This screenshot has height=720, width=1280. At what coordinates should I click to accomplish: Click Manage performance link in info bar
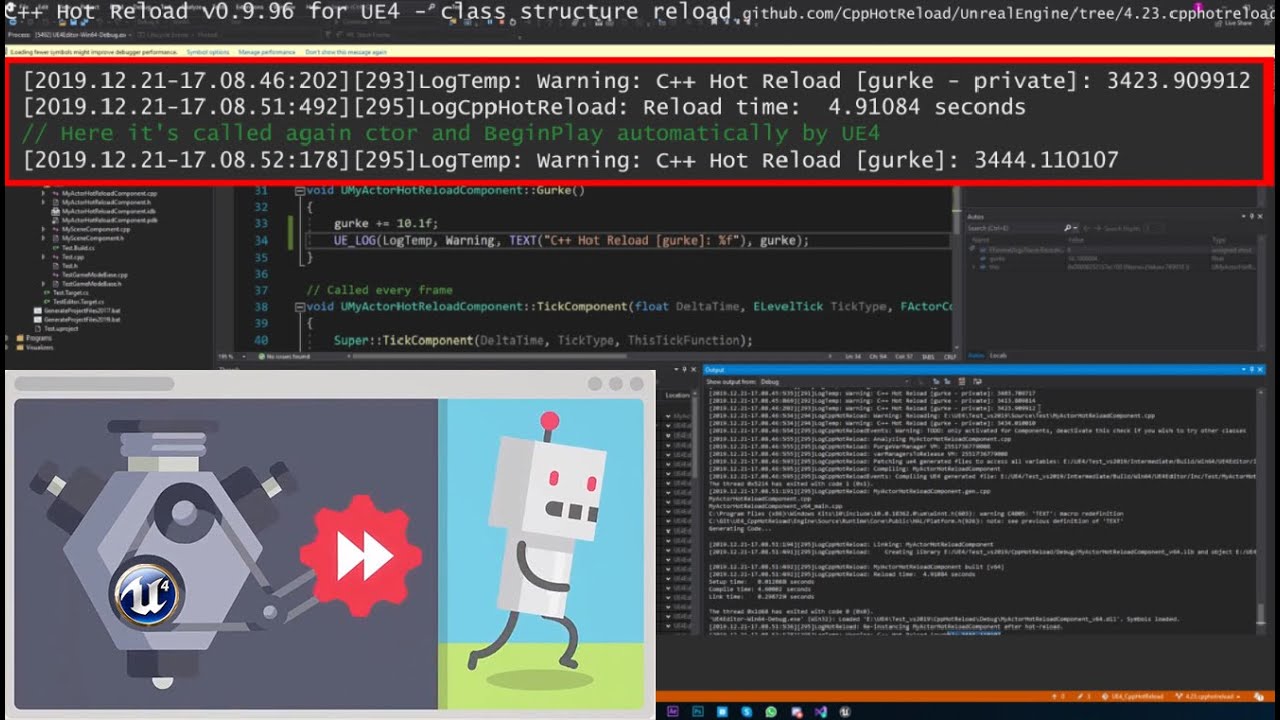267,51
